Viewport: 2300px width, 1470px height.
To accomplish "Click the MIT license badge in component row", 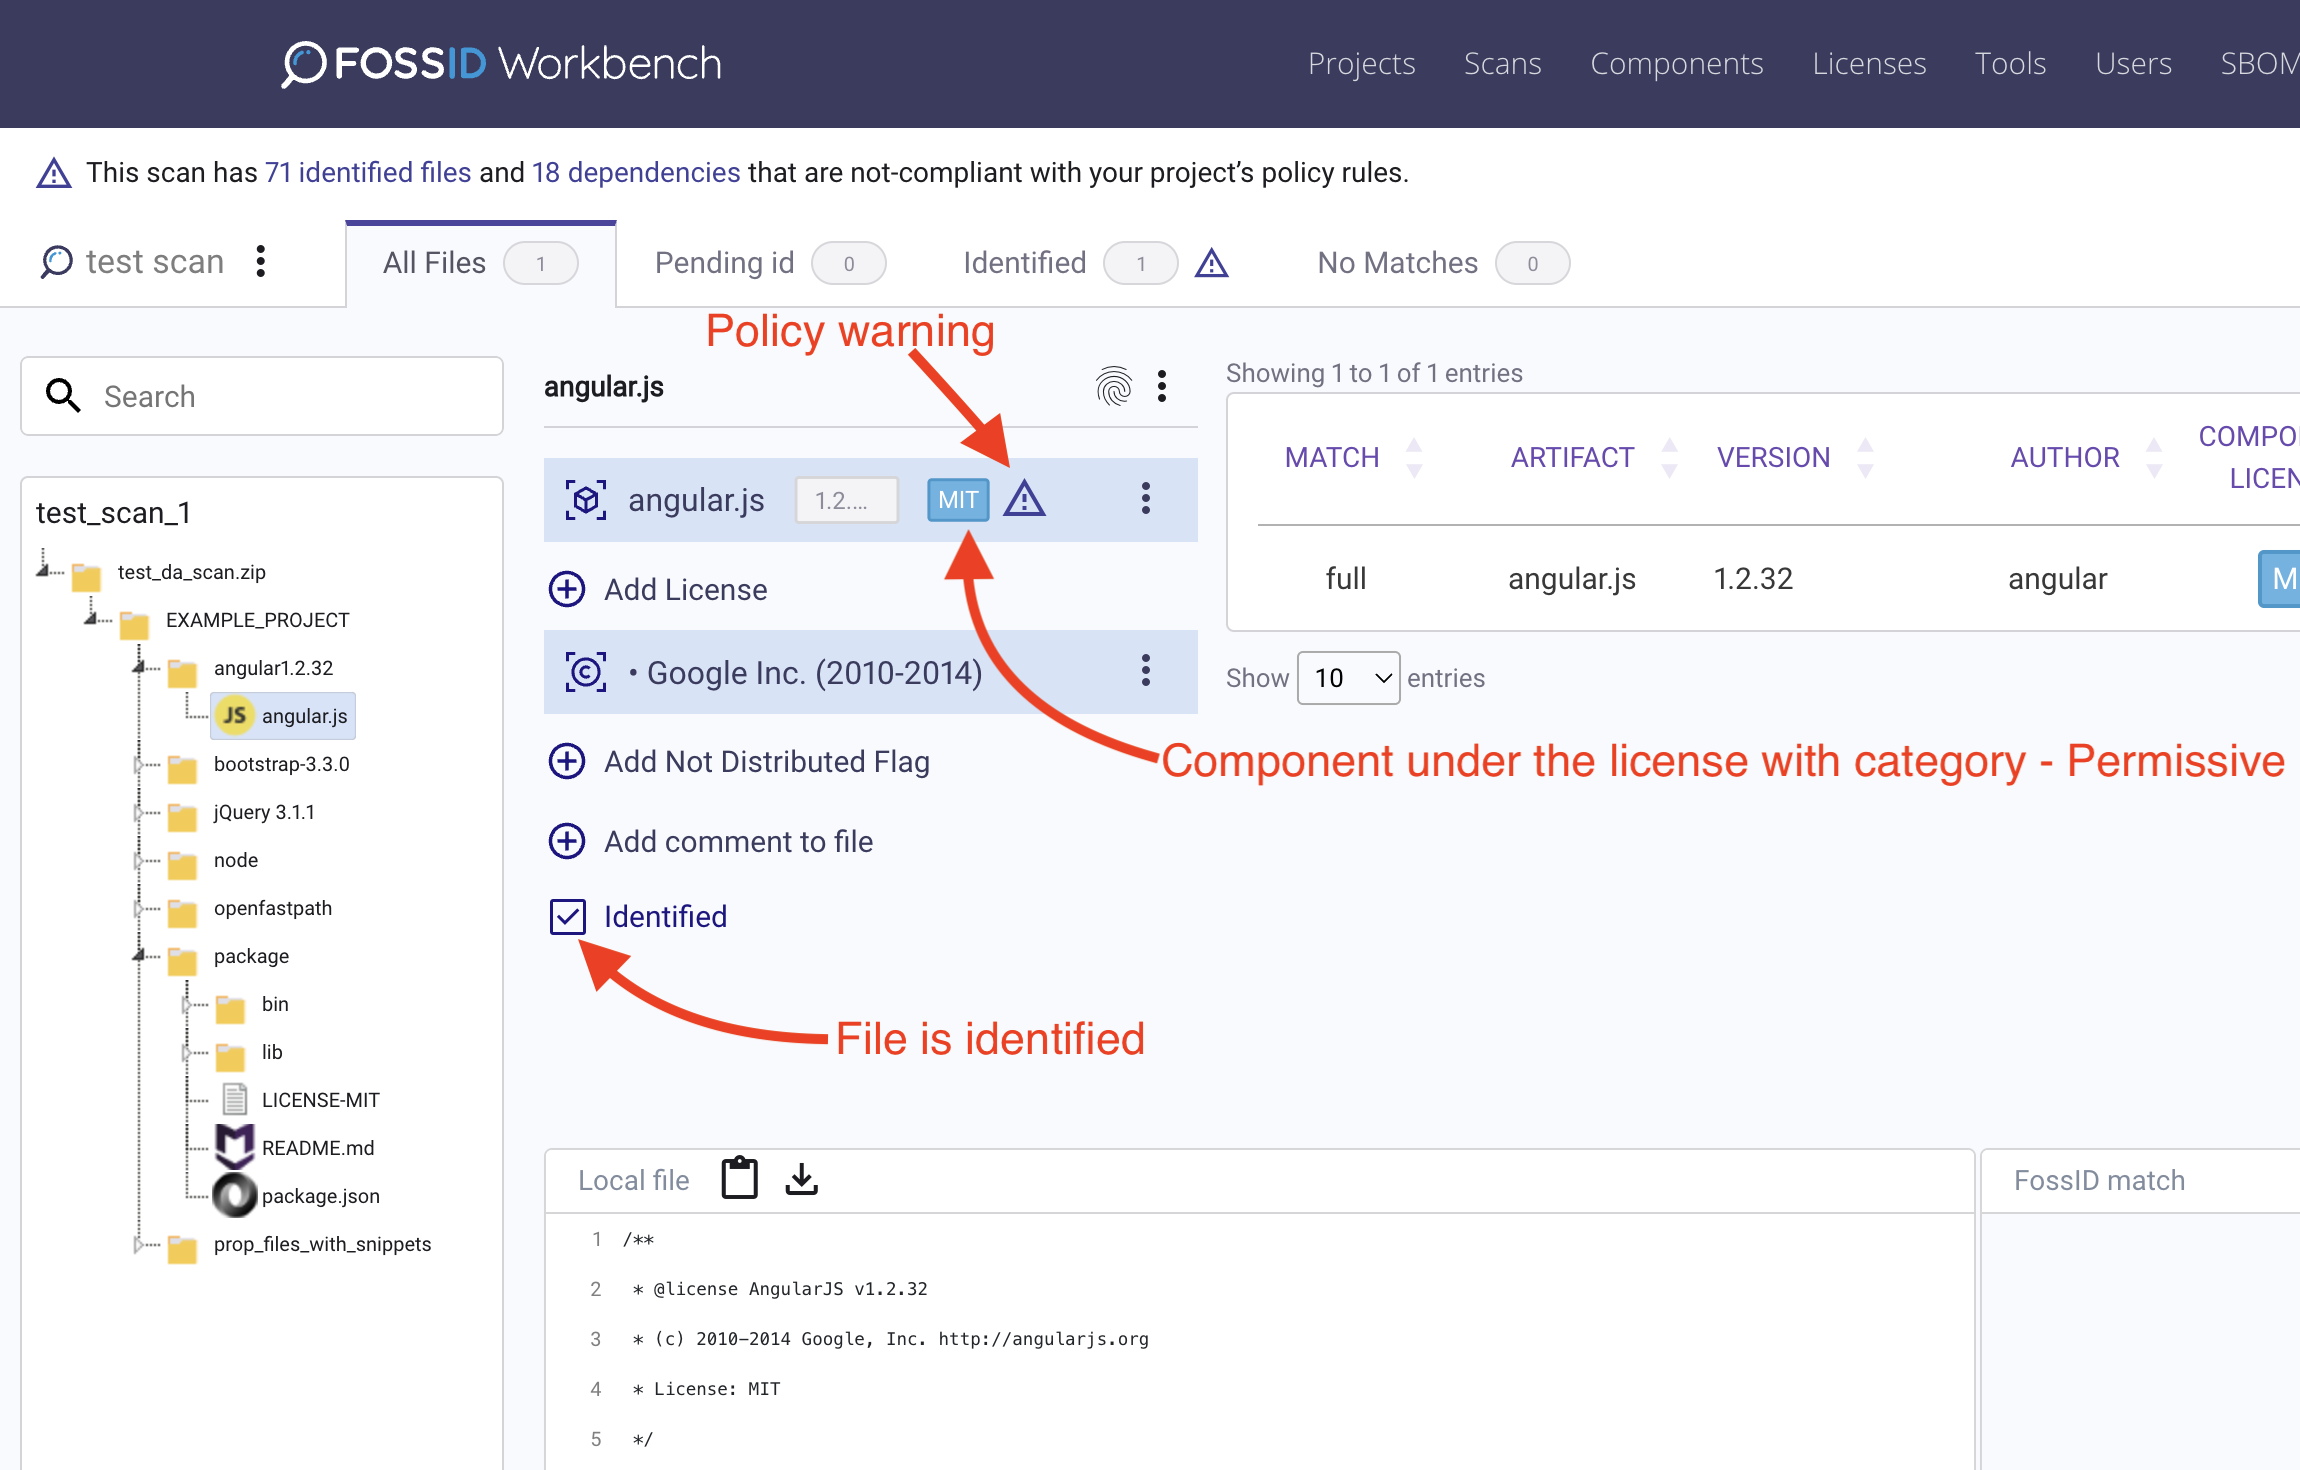I will [x=958, y=499].
